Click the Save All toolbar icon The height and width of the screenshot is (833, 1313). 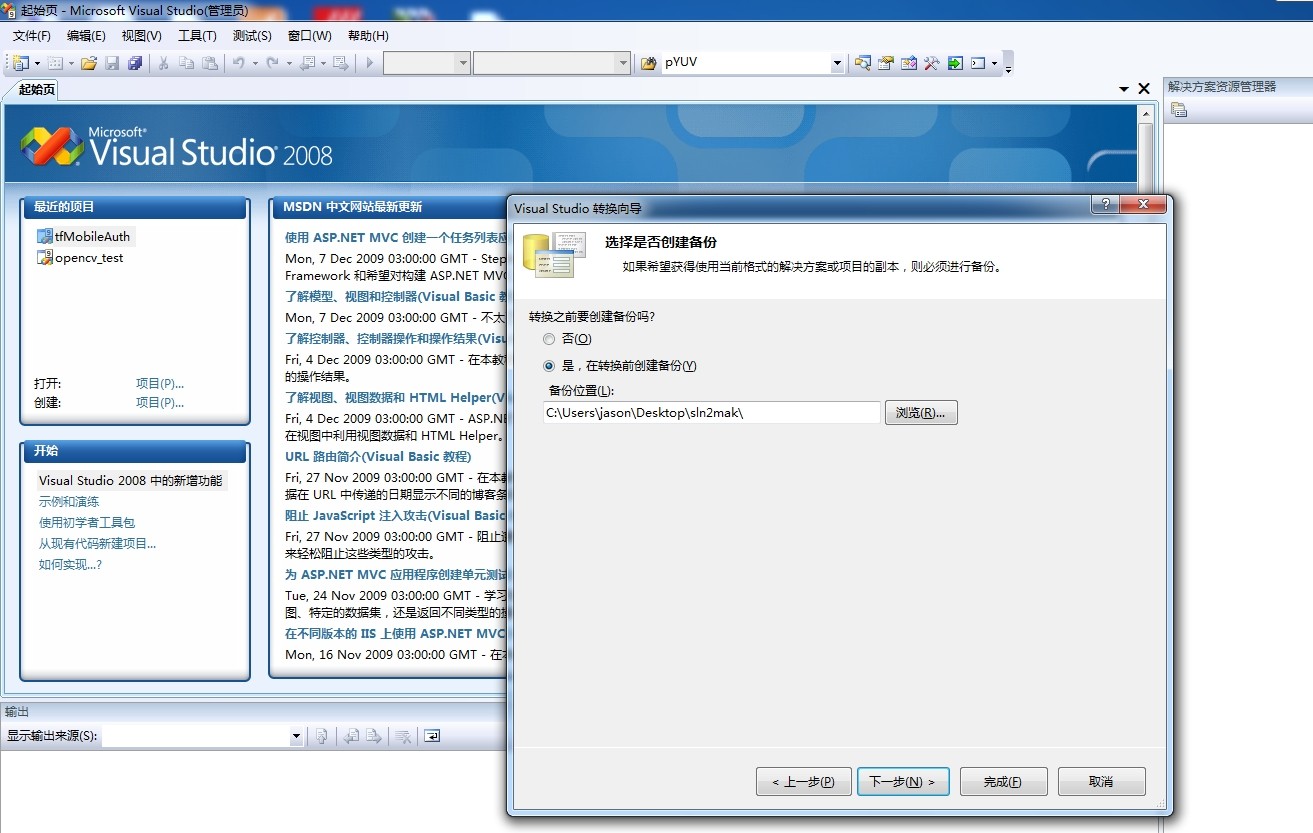pos(135,63)
